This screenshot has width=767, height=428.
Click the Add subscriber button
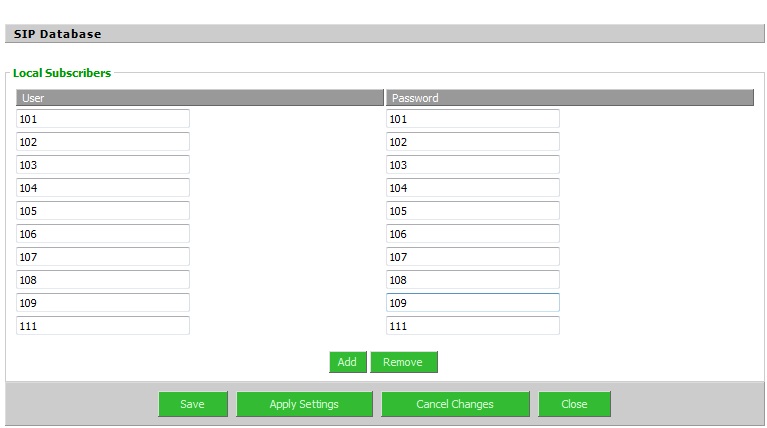click(347, 362)
